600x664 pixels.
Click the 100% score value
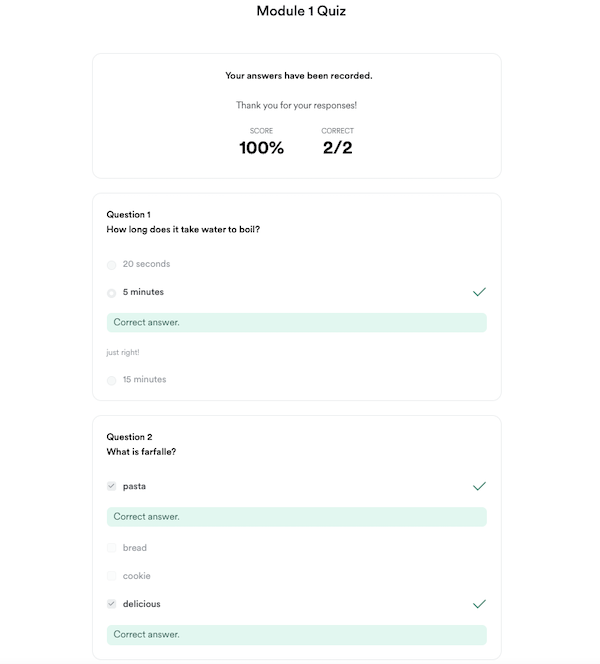pyautogui.click(x=261, y=148)
